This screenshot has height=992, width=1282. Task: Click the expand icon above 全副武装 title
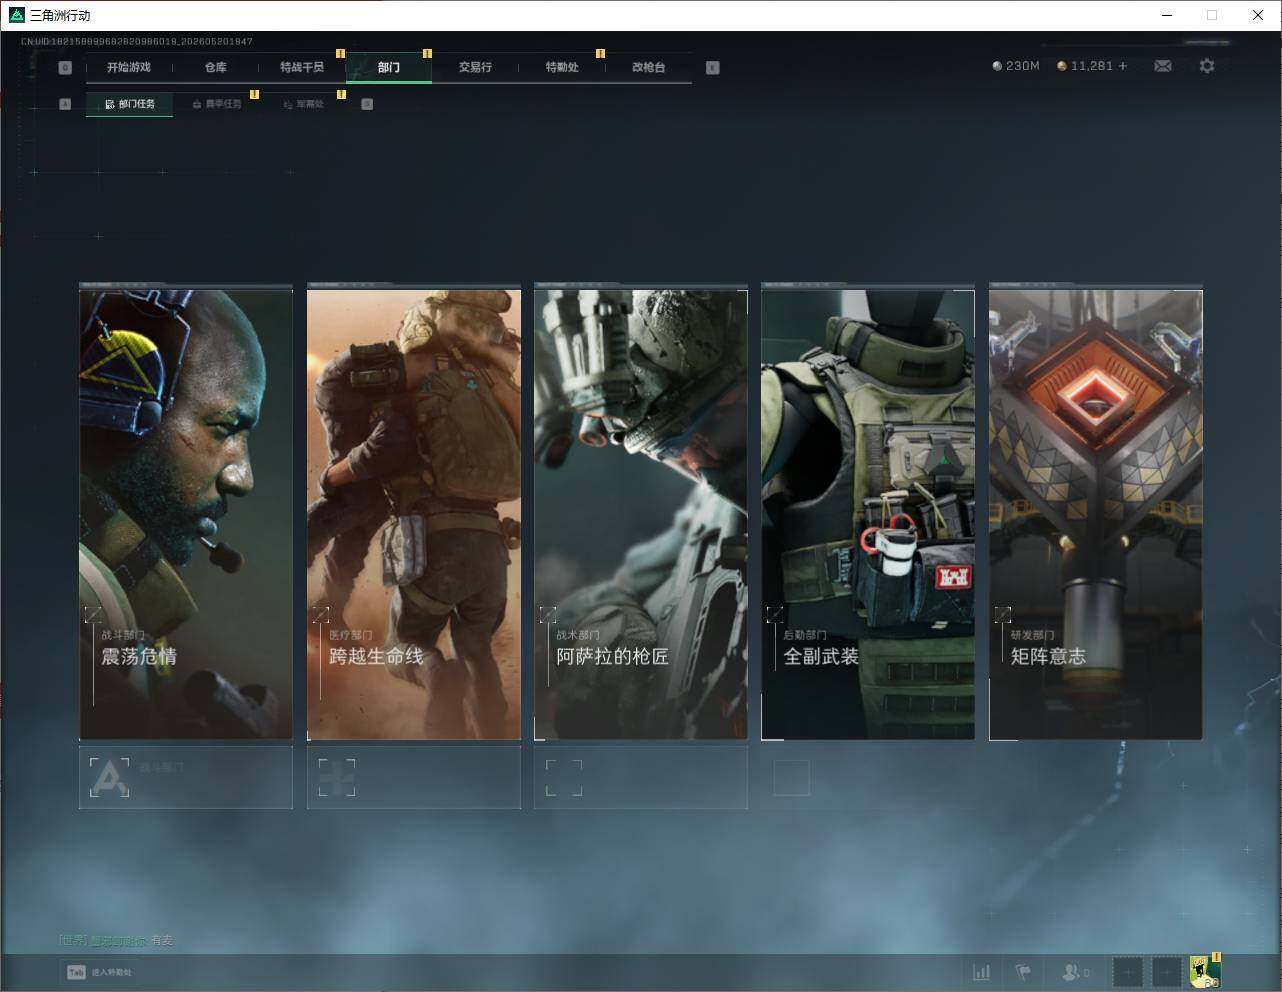click(x=775, y=614)
